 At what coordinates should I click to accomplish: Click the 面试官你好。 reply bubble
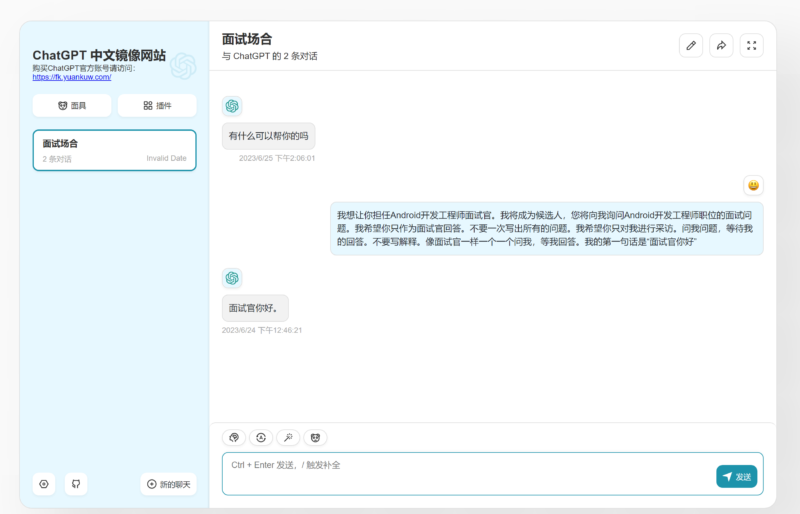[255, 308]
